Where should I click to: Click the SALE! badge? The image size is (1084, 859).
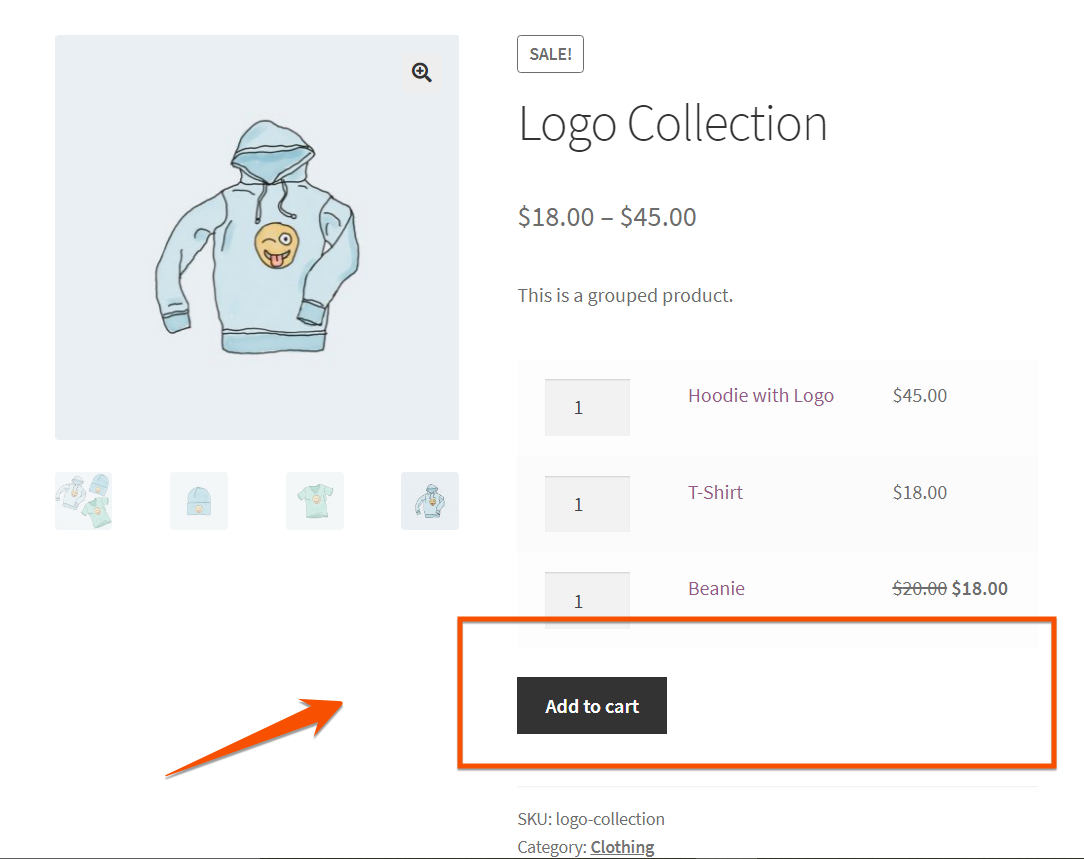pyautogui.click(x=550, y=54)
